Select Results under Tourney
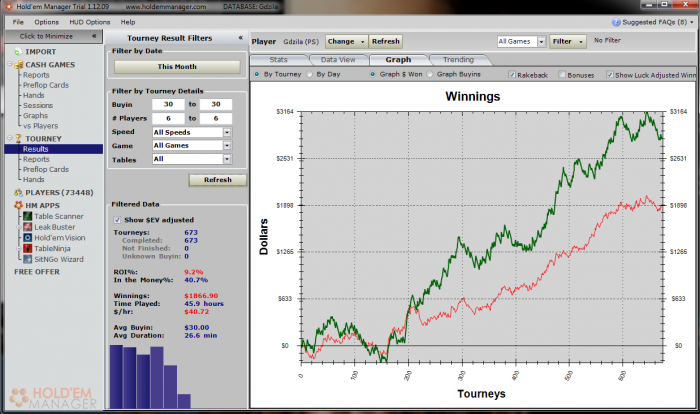 tap(36, 149)
